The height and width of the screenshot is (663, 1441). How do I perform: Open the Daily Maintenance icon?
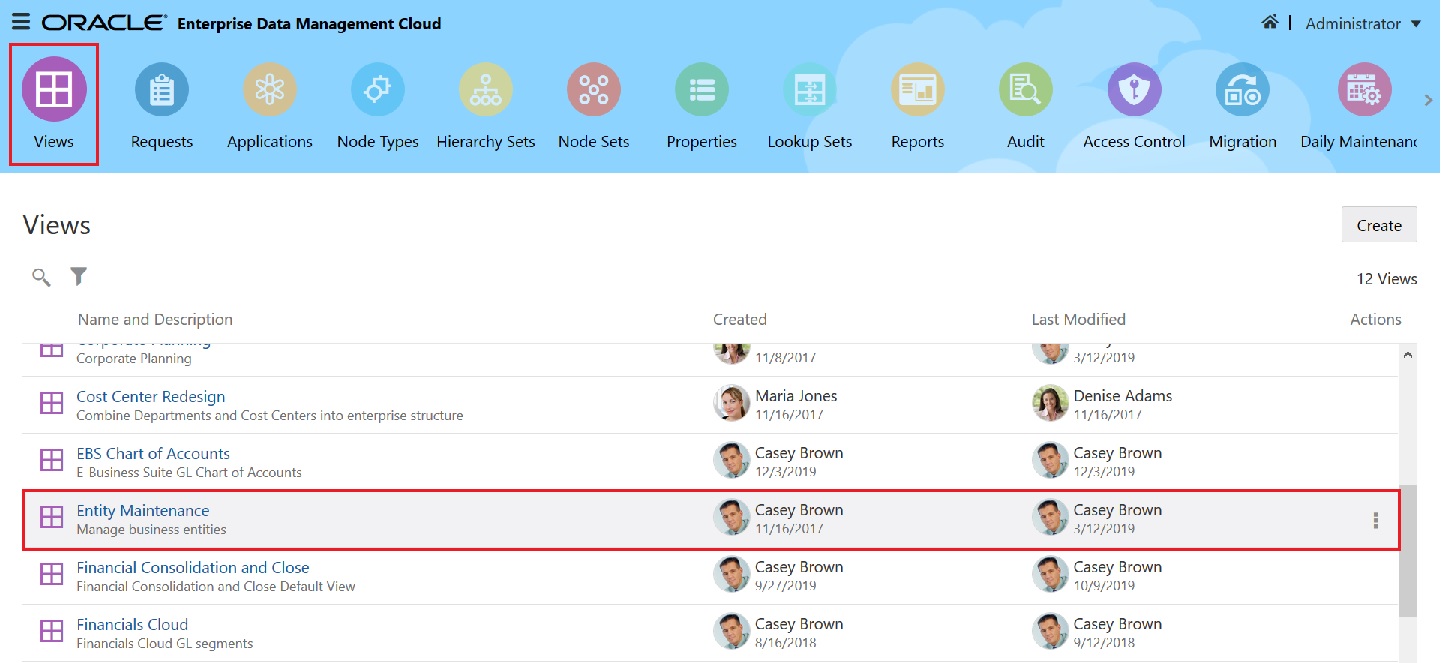tap(1365, 90)
